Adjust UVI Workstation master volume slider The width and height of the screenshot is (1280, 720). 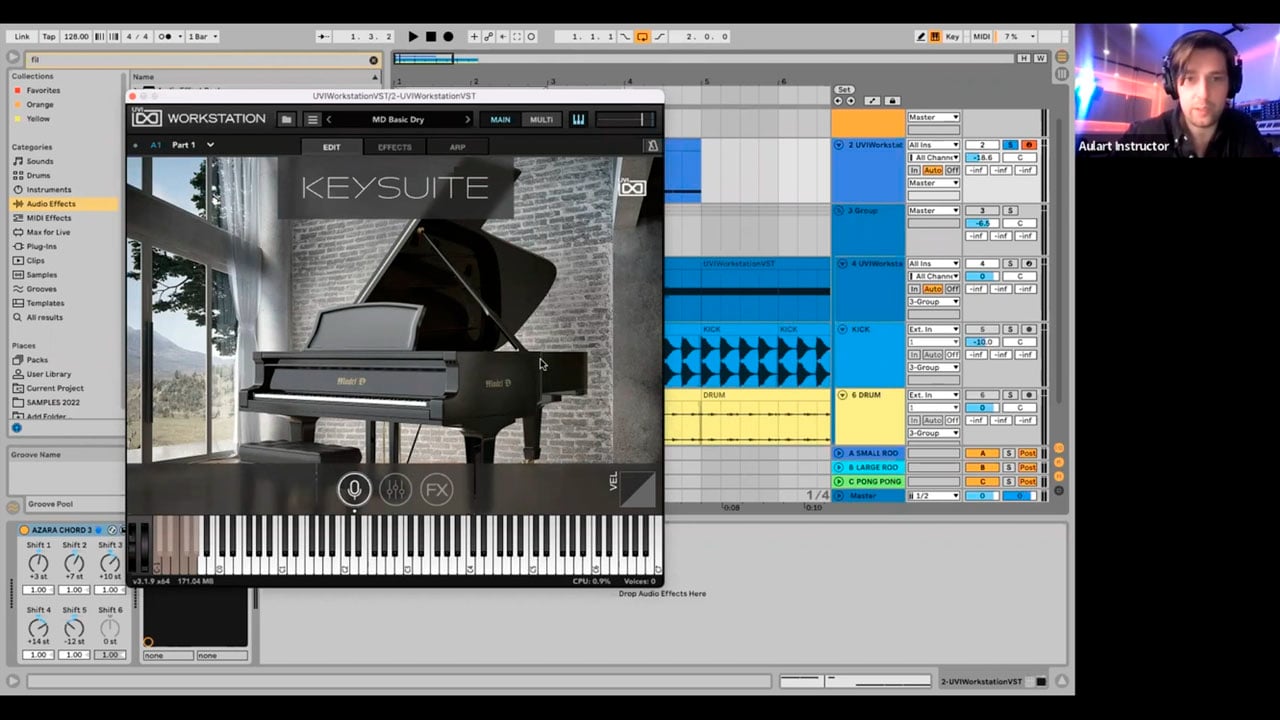[x=626, y=119]
